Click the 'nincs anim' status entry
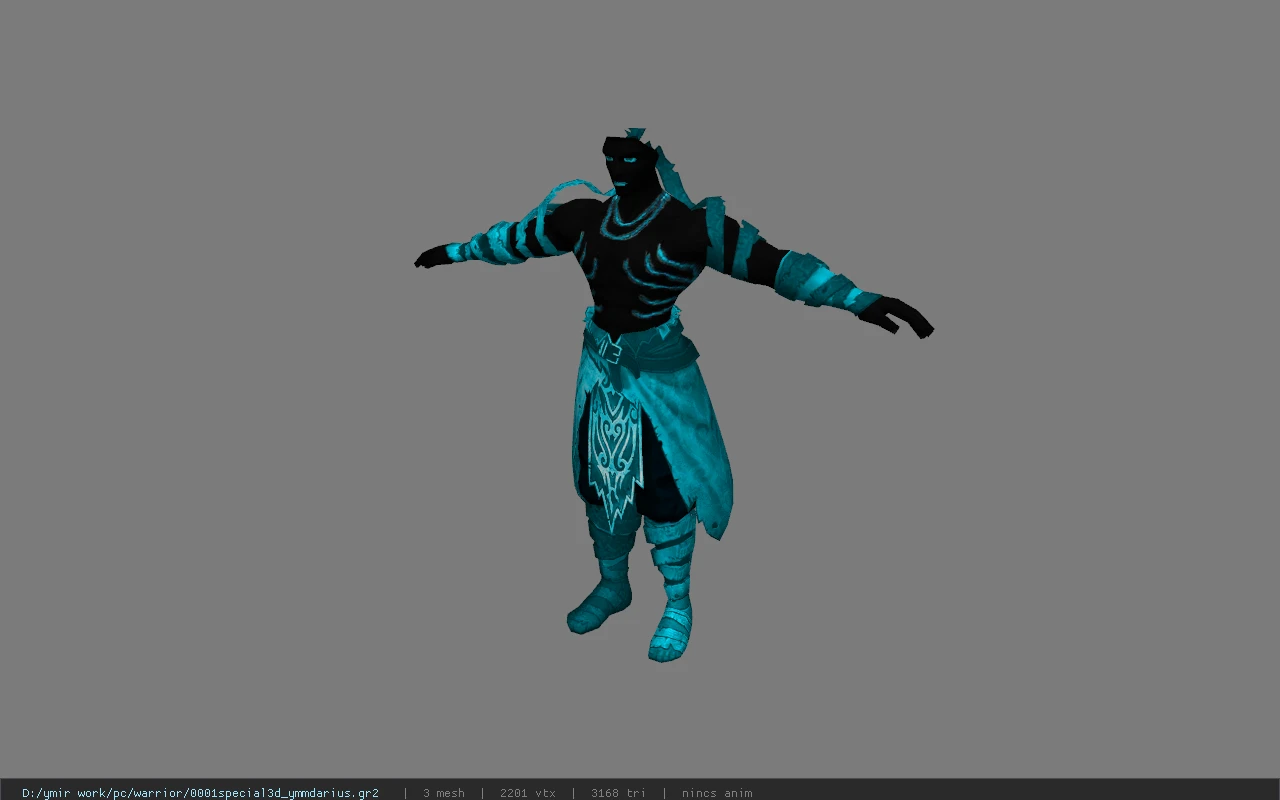1280x800 pixels. [717, 793]
